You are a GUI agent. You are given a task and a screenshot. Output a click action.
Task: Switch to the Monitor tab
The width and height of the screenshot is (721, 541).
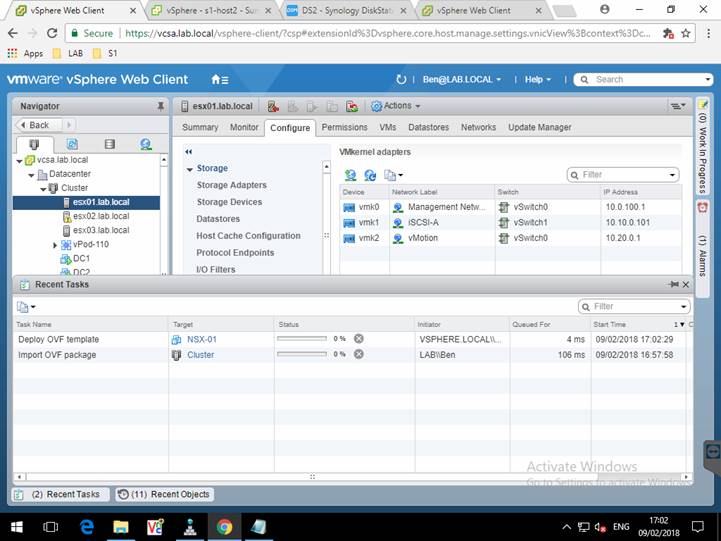click(x=244, y=127)
